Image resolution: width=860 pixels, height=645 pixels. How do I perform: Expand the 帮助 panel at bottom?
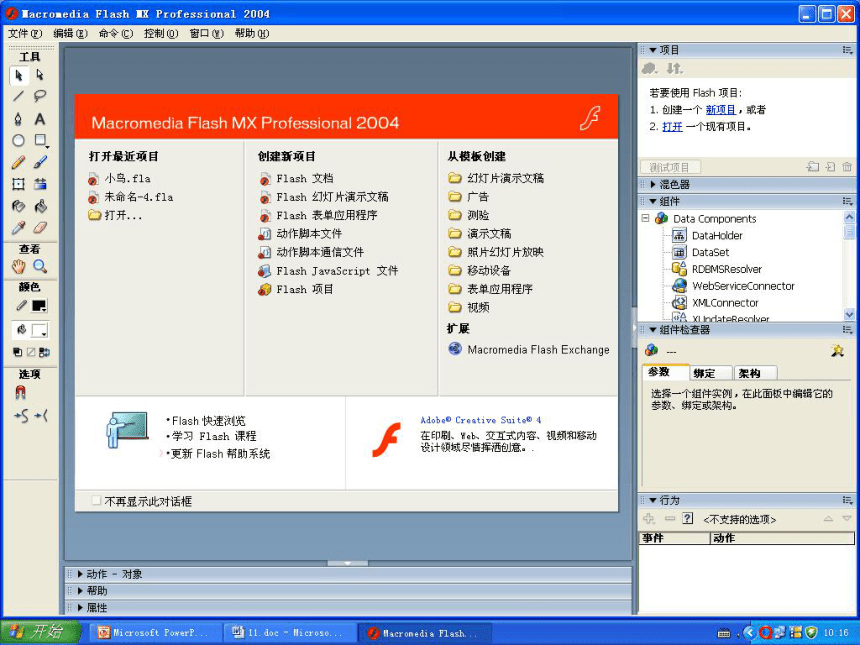point(80,591)
